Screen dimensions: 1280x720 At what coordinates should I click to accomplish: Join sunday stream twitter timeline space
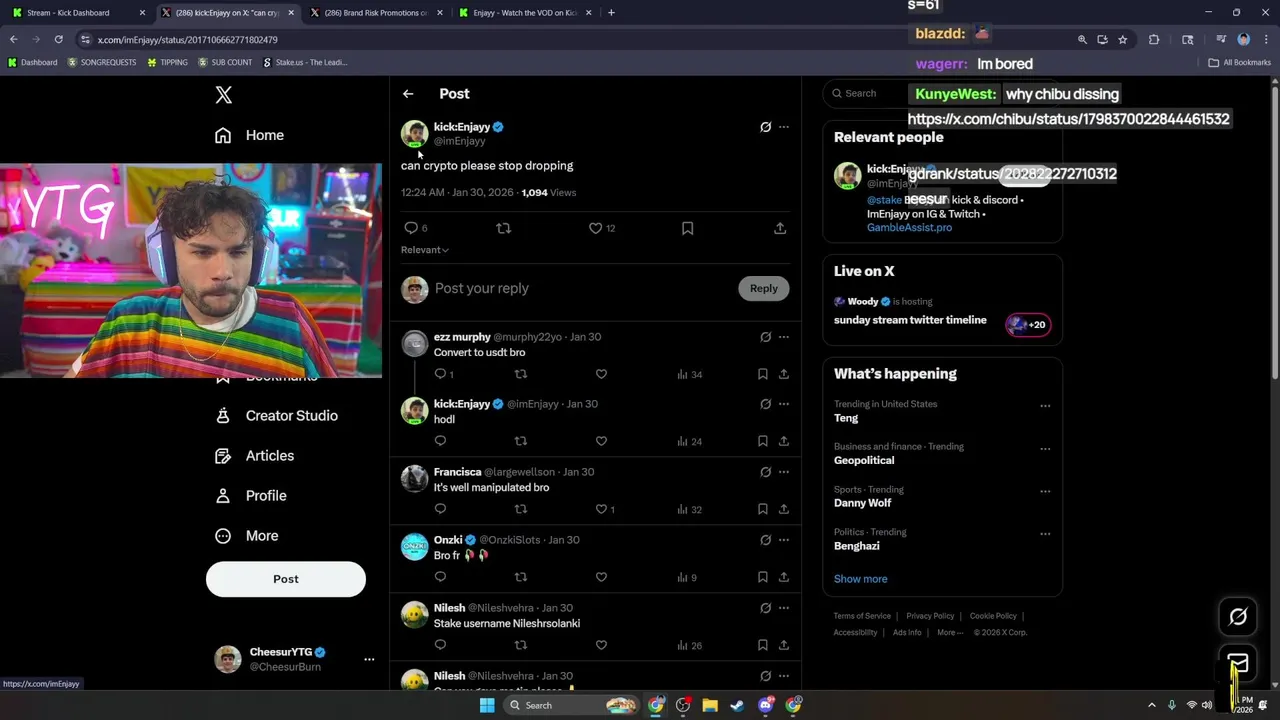click(x=942, y=312)
